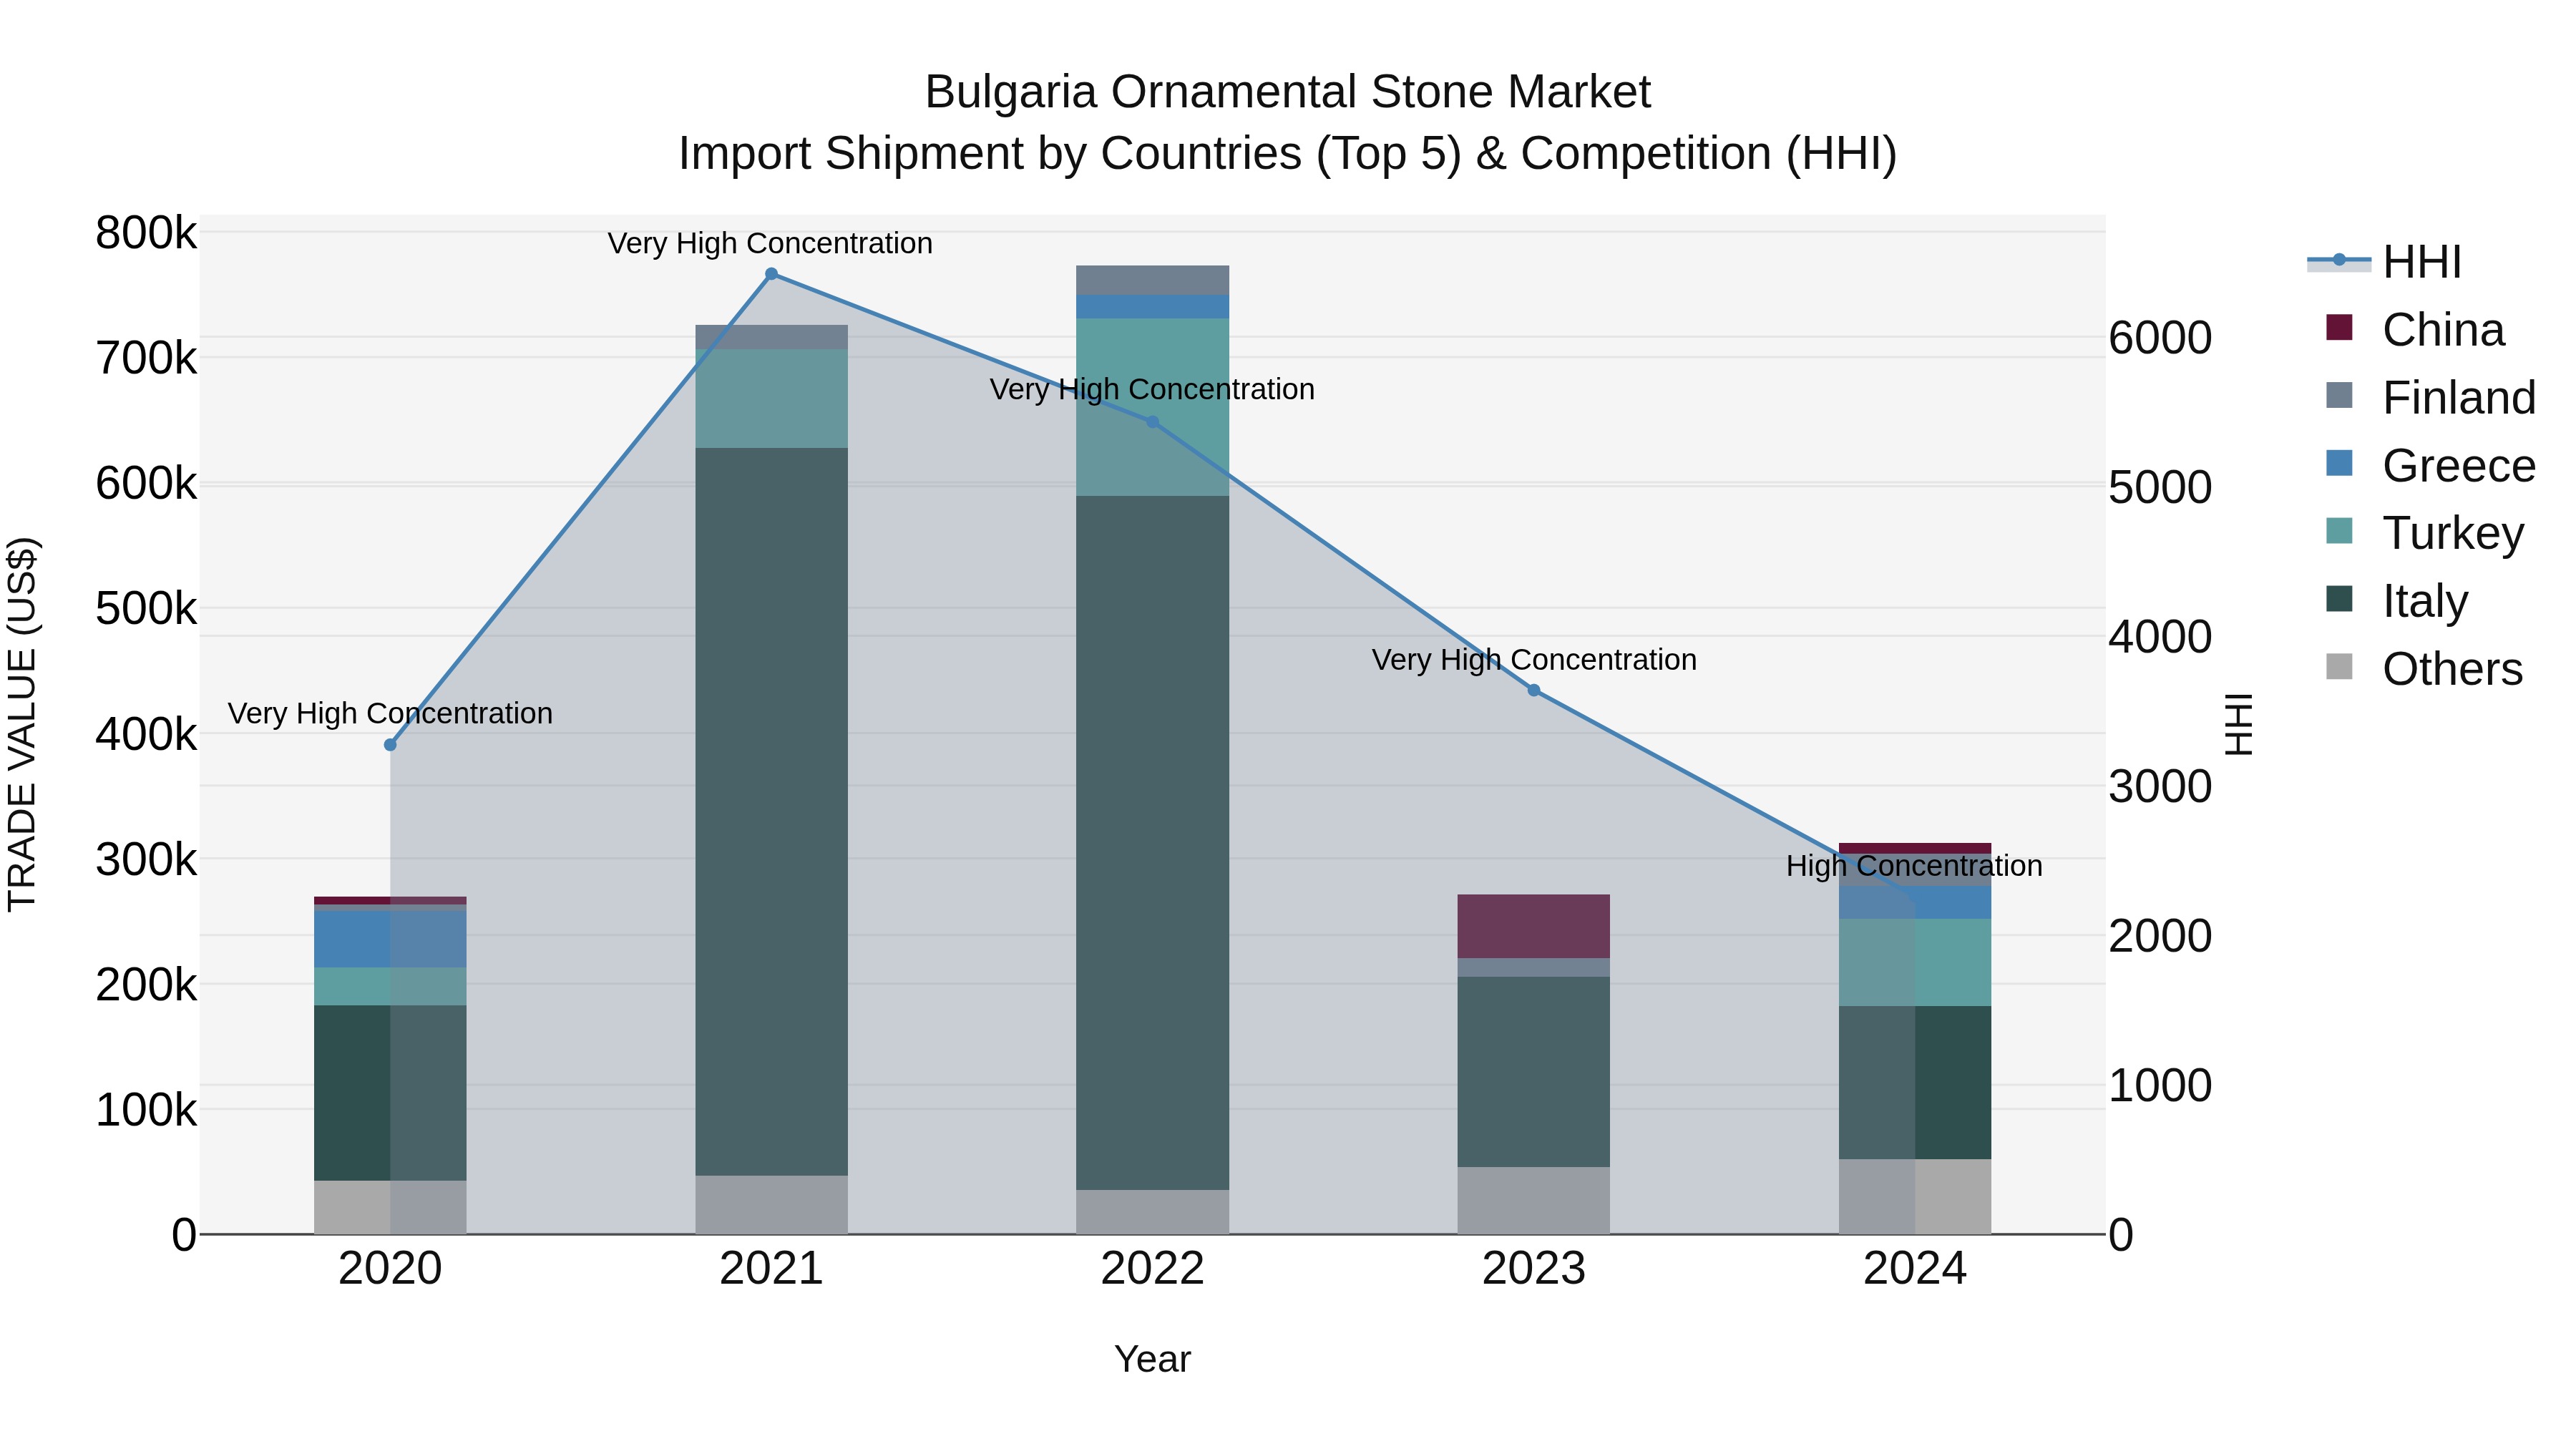The width and height of the screenshot is (2576, 1449).
Task: Click the 2022 x-axis label
Action: 1152,1269
